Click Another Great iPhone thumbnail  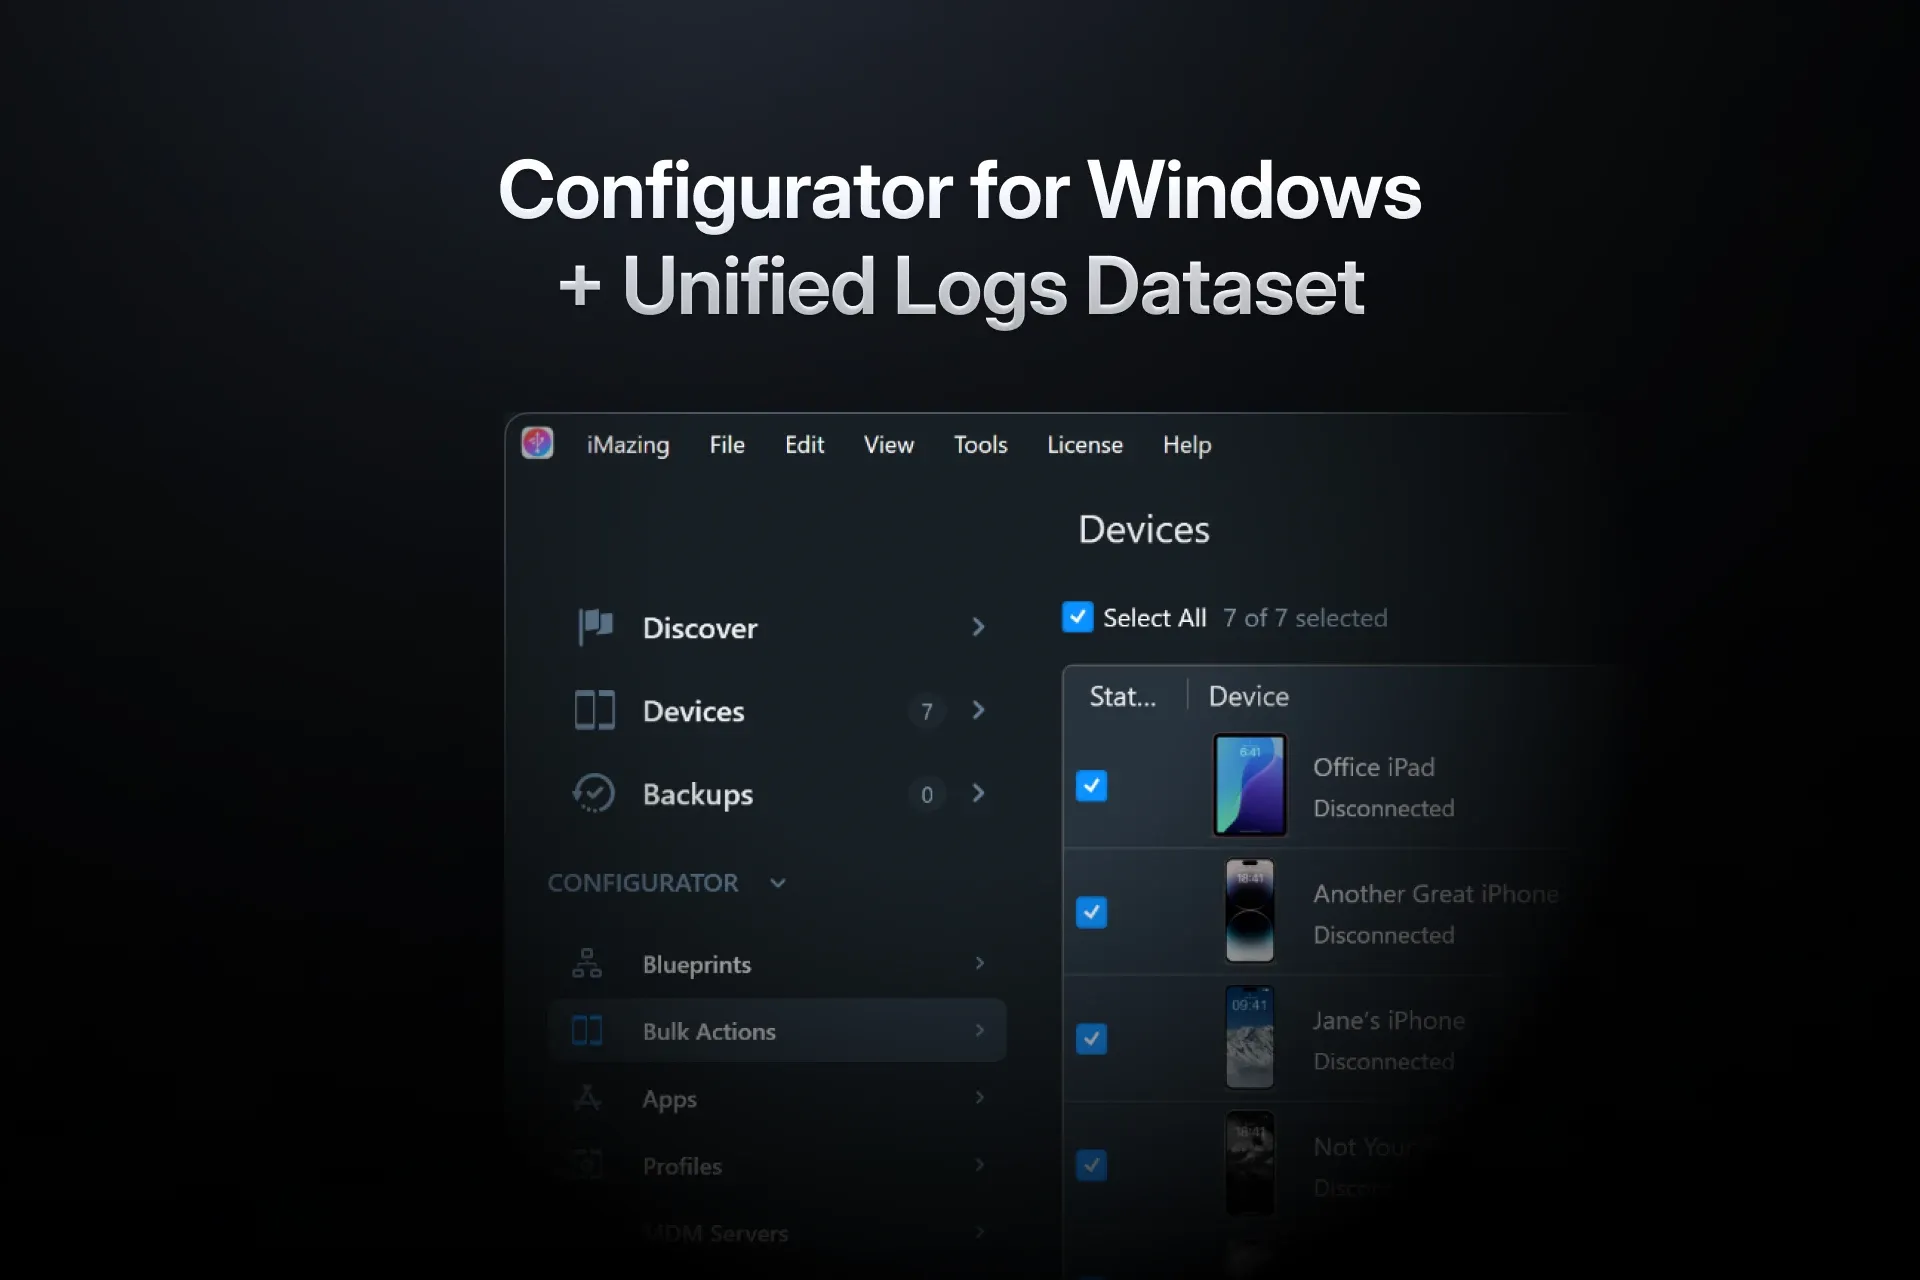(1250, 911)
